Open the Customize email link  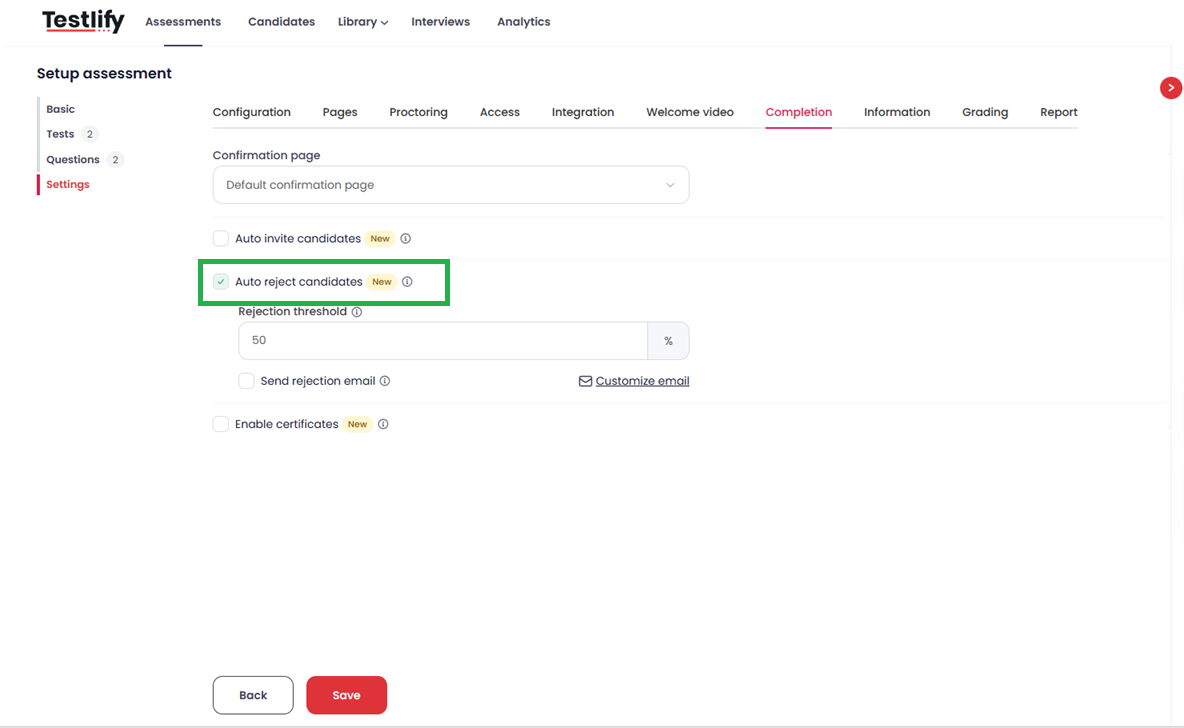pyautogui.click(x=642, y=381)
